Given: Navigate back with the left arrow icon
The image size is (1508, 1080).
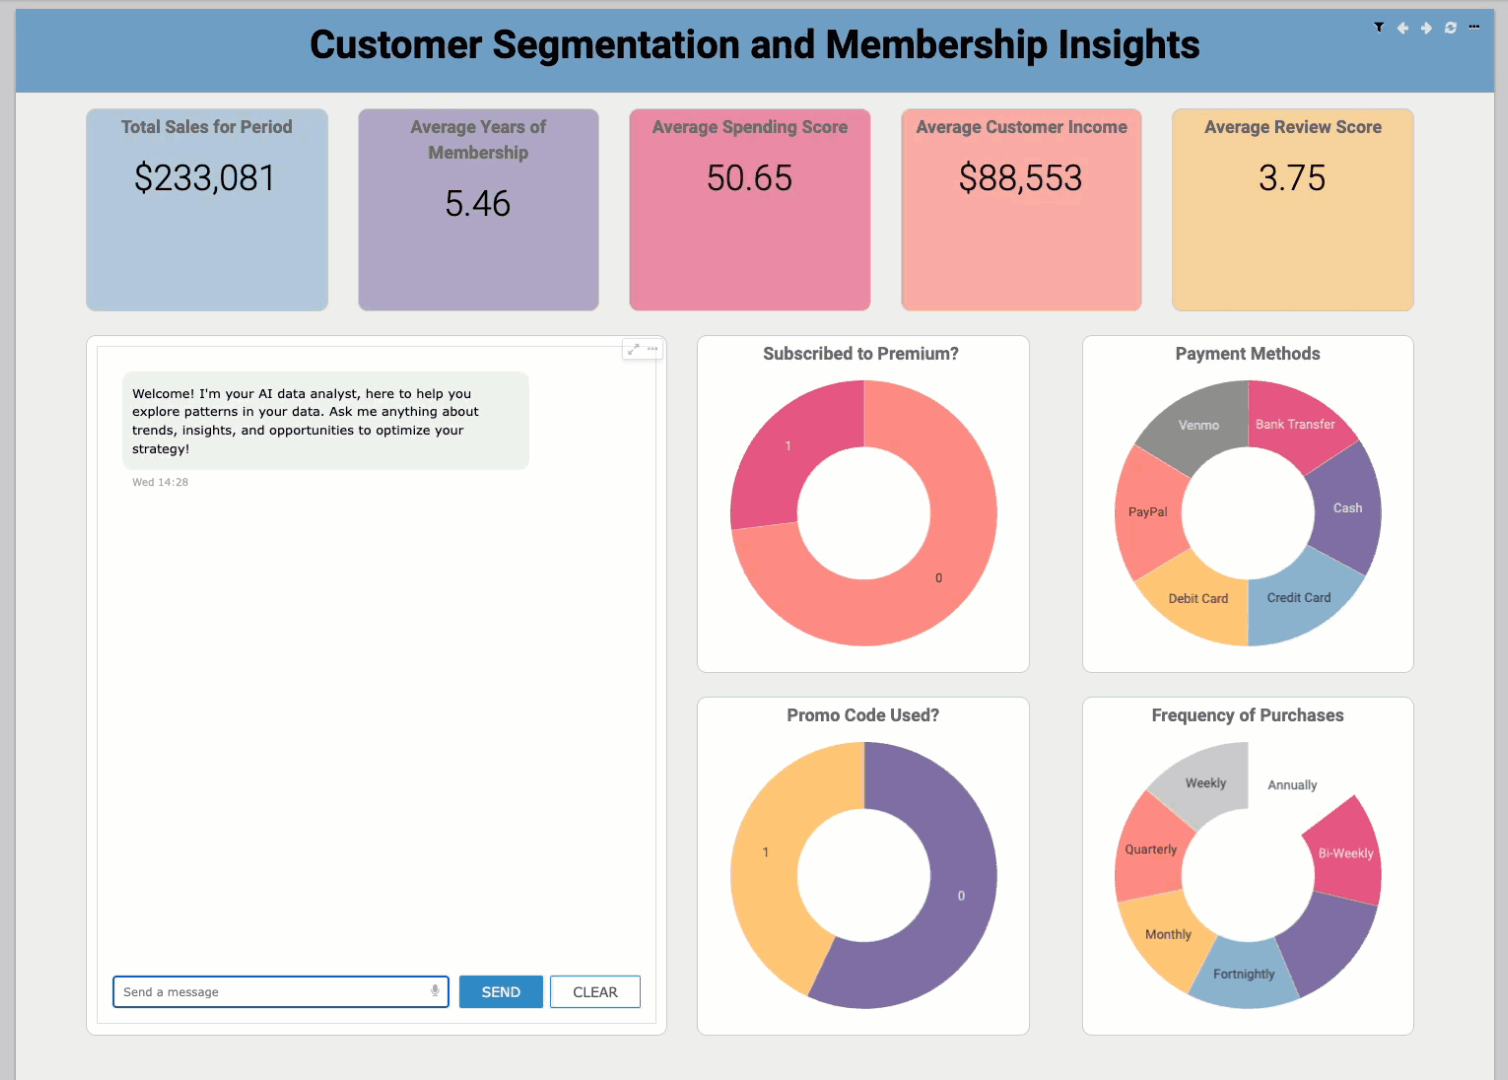Looking at the screenshot, I should tap(1403, 27).
